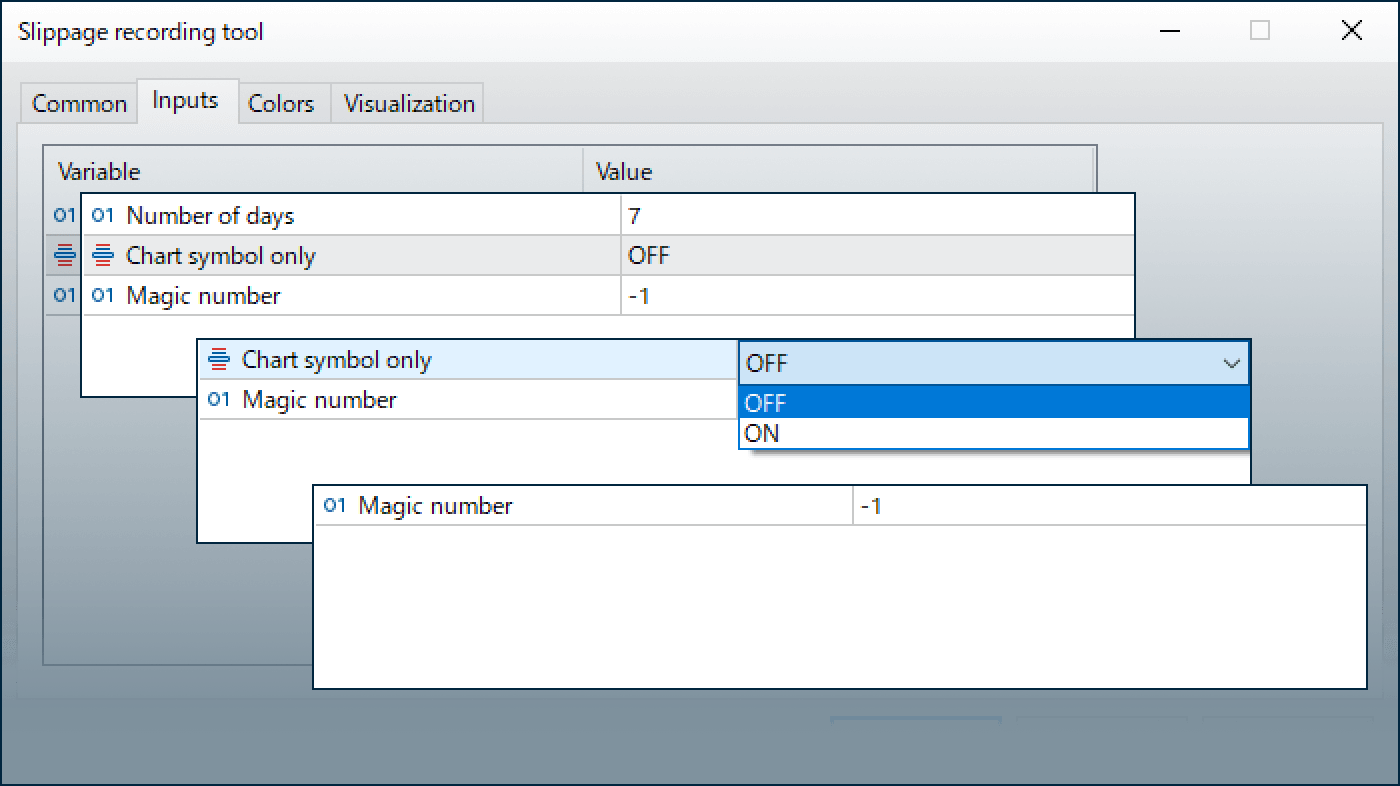The width and height of the screenshot is (1400, 786).
Task: Select the Inputs tab
Action: click(186, 100)
